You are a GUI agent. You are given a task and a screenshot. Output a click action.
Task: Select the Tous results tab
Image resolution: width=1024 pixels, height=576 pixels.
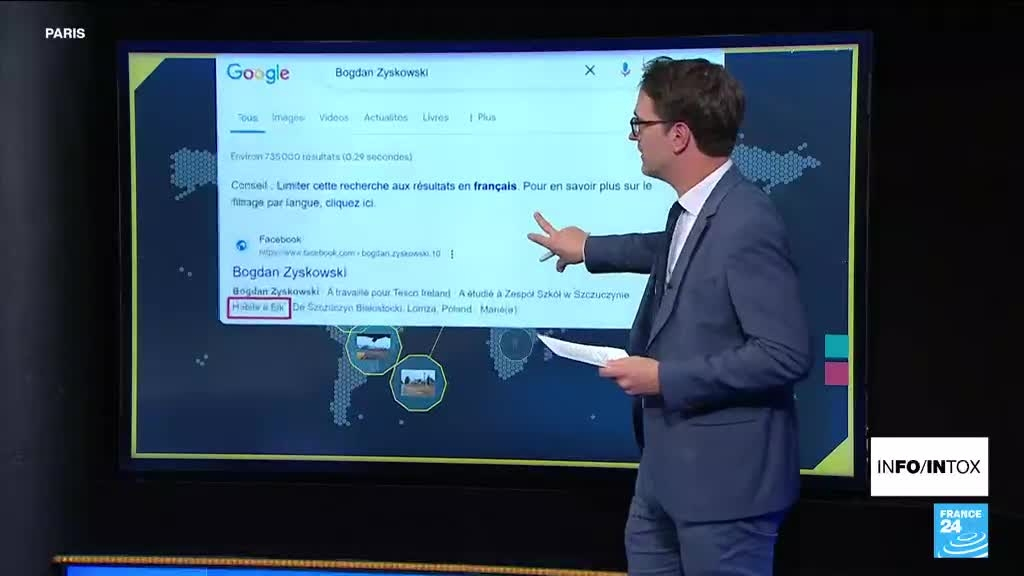(x=246, y=117)
